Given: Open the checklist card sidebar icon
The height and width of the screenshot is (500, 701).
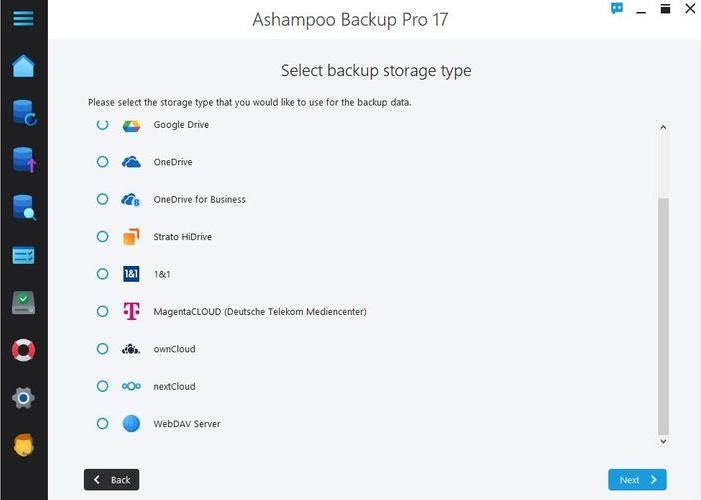Looking at the screenshot, I should pyautogui.click(x=23, y=256).
